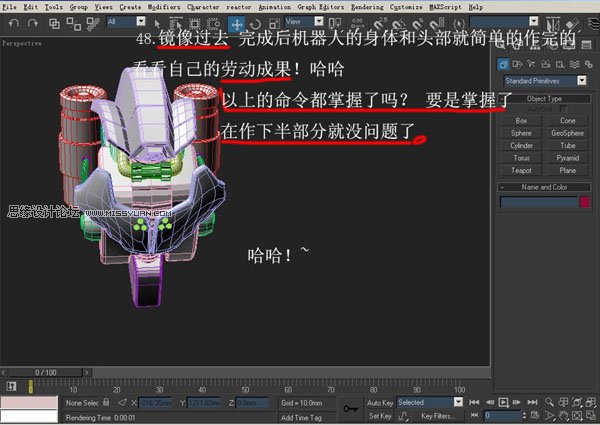
Task: Select the Systems category icon
Action: (x=589, y=64)
